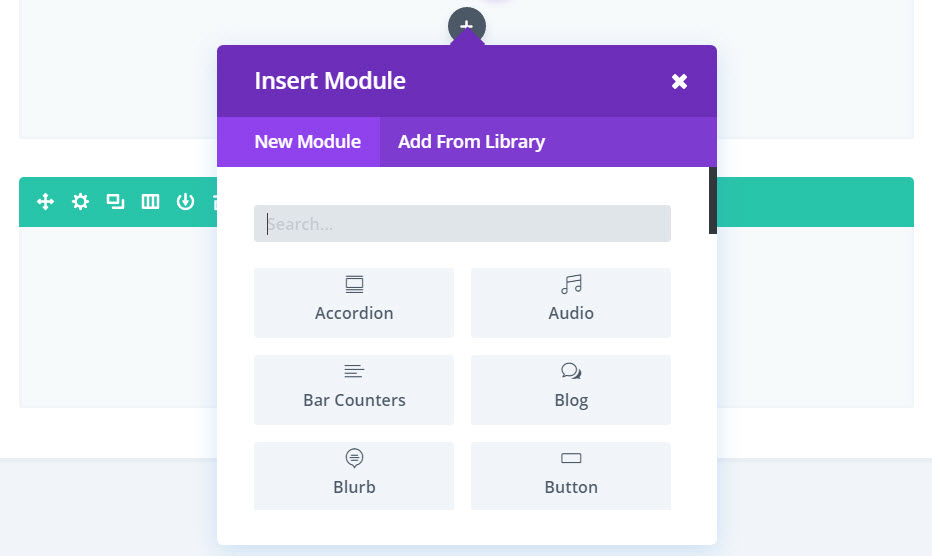Change the row column structure icon
The height and width of the screenshot is (556, 932).
pyautogui.click(x=150, y=202)
